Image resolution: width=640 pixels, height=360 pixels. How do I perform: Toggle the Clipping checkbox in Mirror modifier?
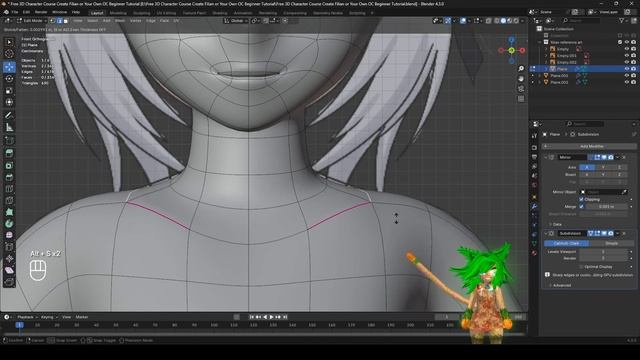coord(581,199)
